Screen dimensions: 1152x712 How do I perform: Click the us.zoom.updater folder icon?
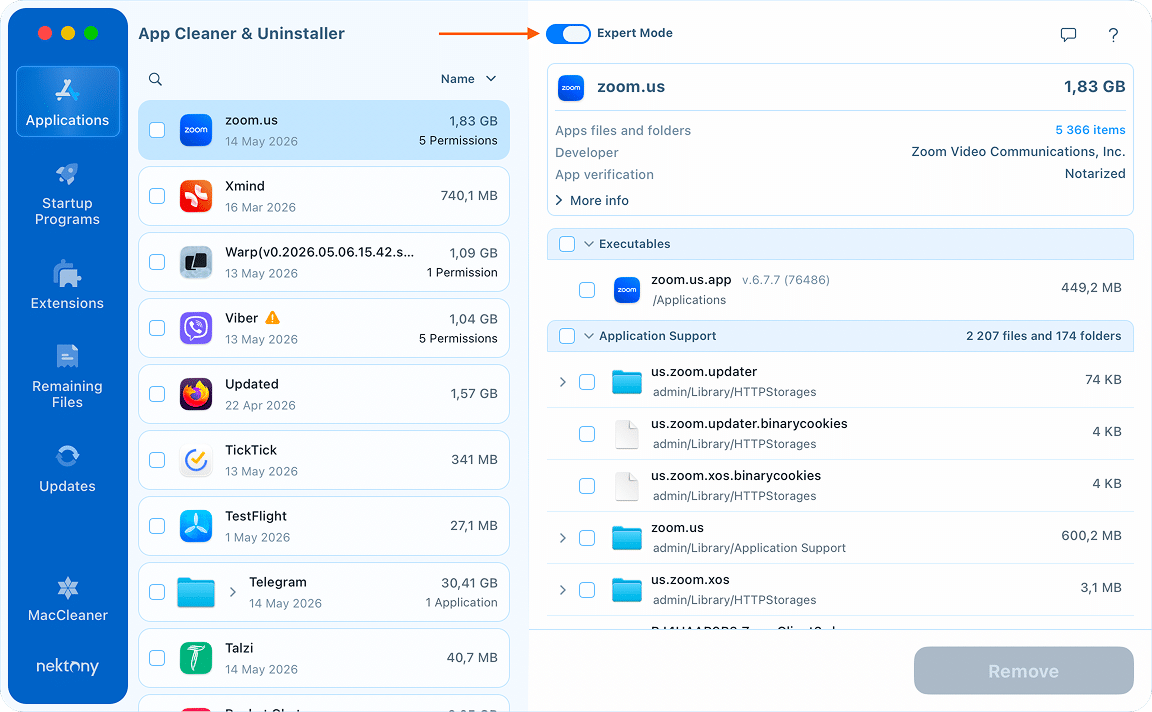tap(627, 382)
